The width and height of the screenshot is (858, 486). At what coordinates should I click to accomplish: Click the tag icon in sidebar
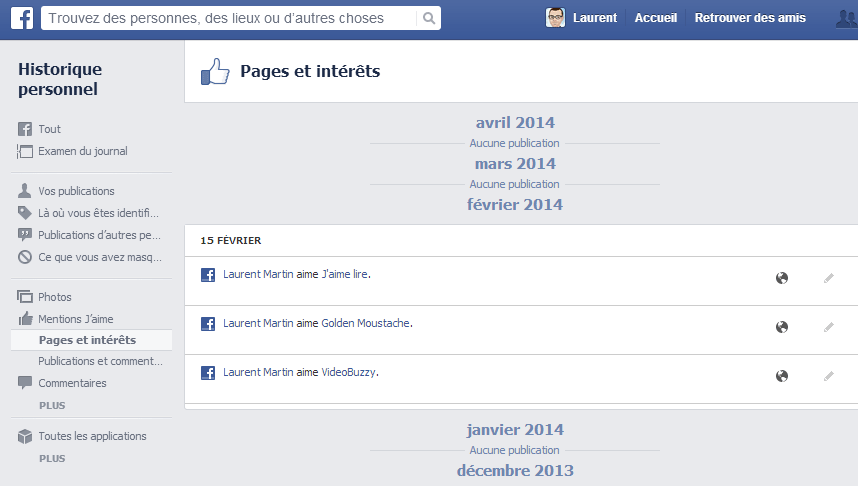tap(25, 213)
